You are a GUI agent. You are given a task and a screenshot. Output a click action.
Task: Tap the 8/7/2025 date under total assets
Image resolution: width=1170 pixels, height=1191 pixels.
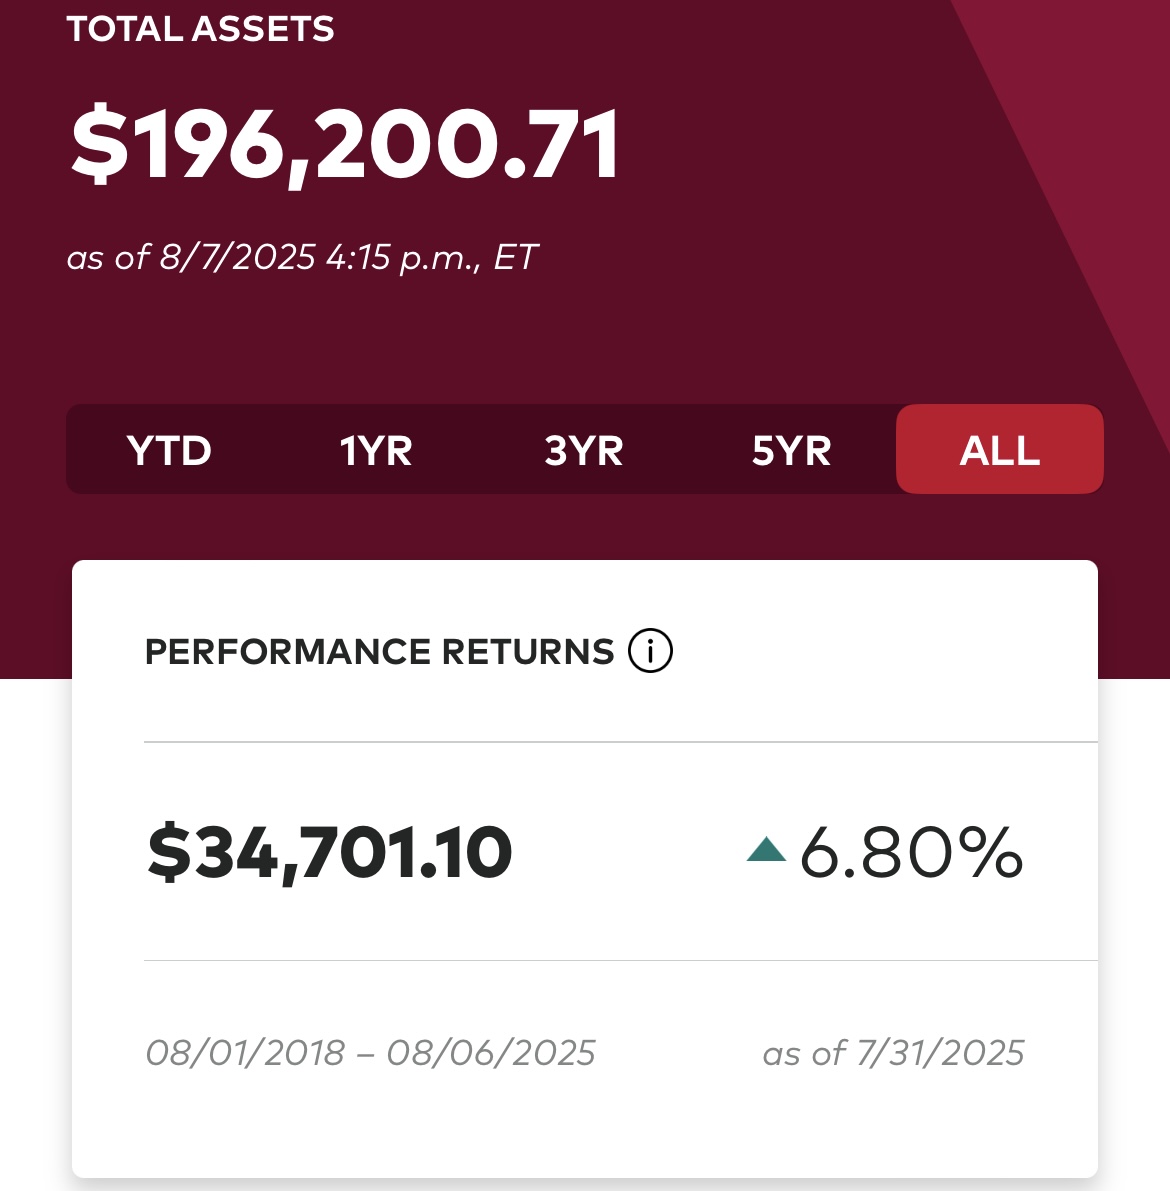[x=238, y=258]
